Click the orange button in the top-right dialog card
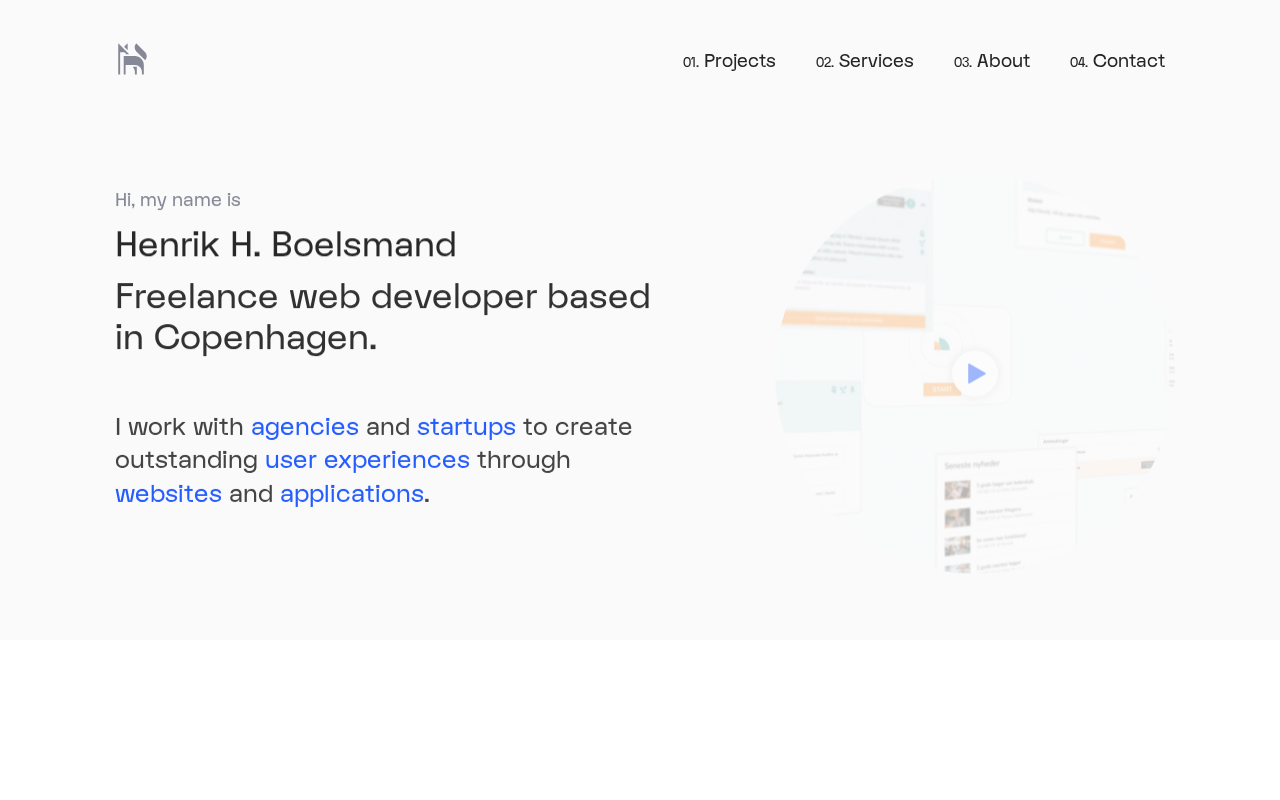Viewport: 1280px width, 800px height. point(1107,241)
